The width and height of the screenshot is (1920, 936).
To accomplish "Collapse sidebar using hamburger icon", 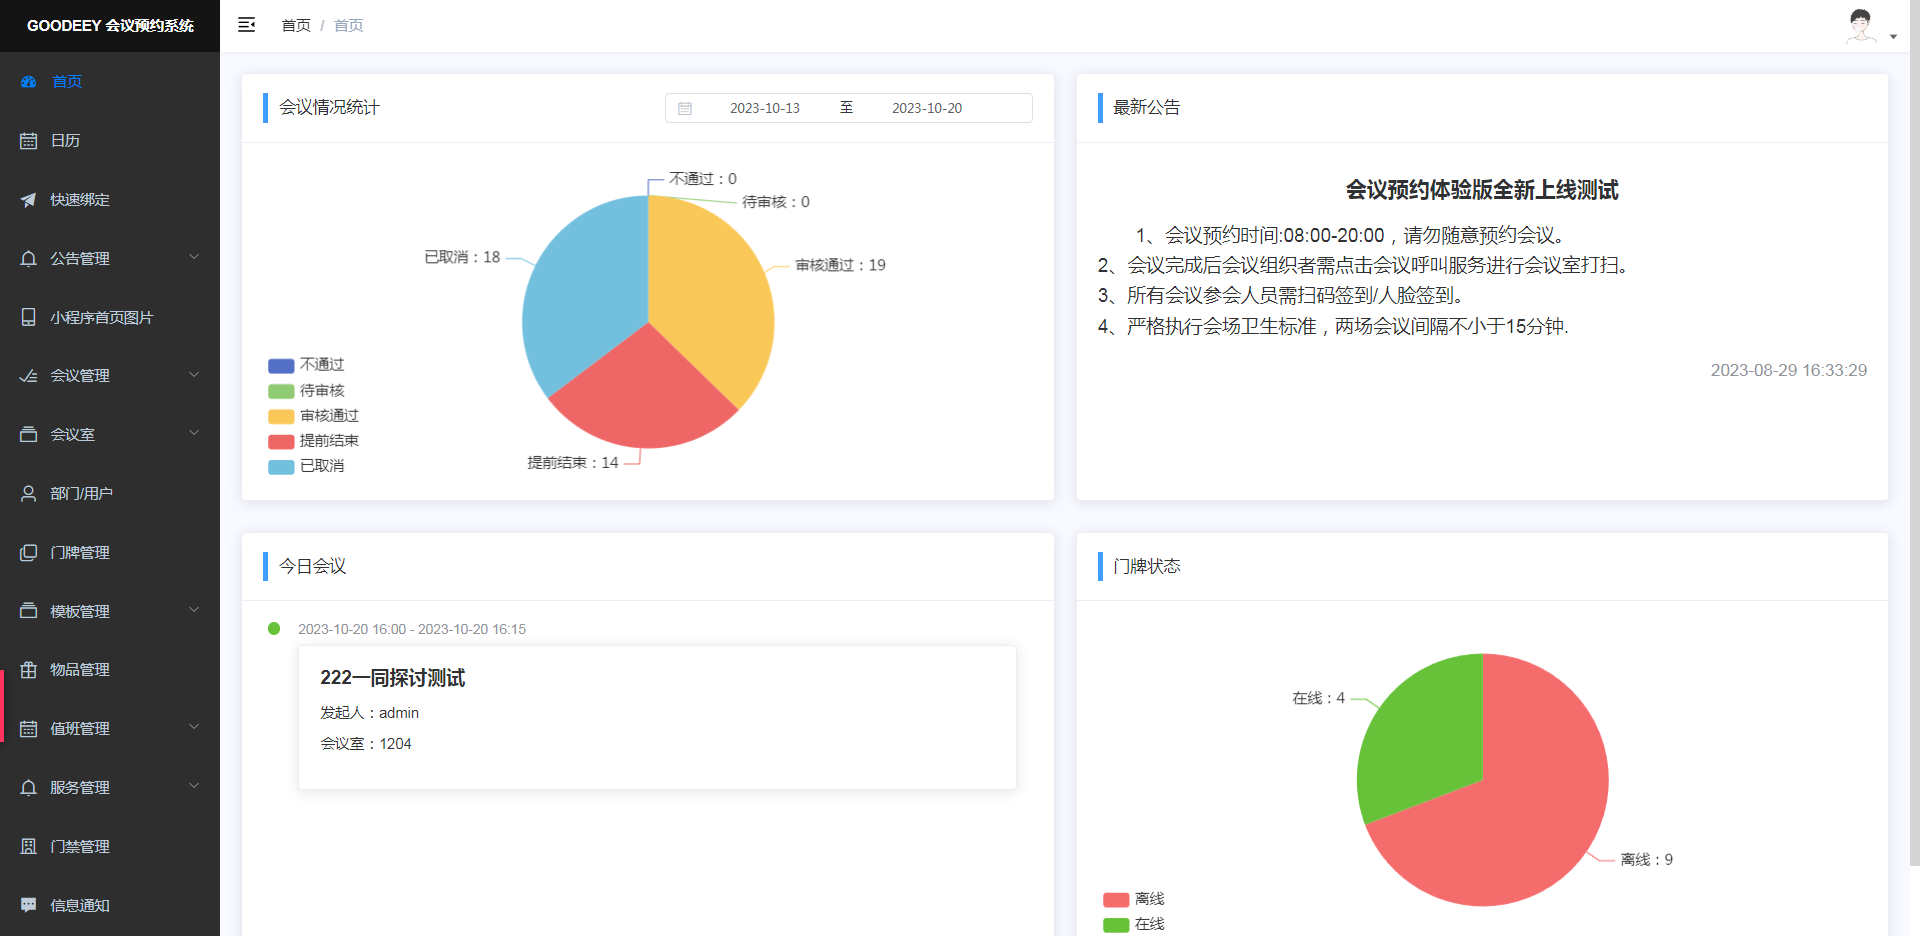I will click(246, 25).
